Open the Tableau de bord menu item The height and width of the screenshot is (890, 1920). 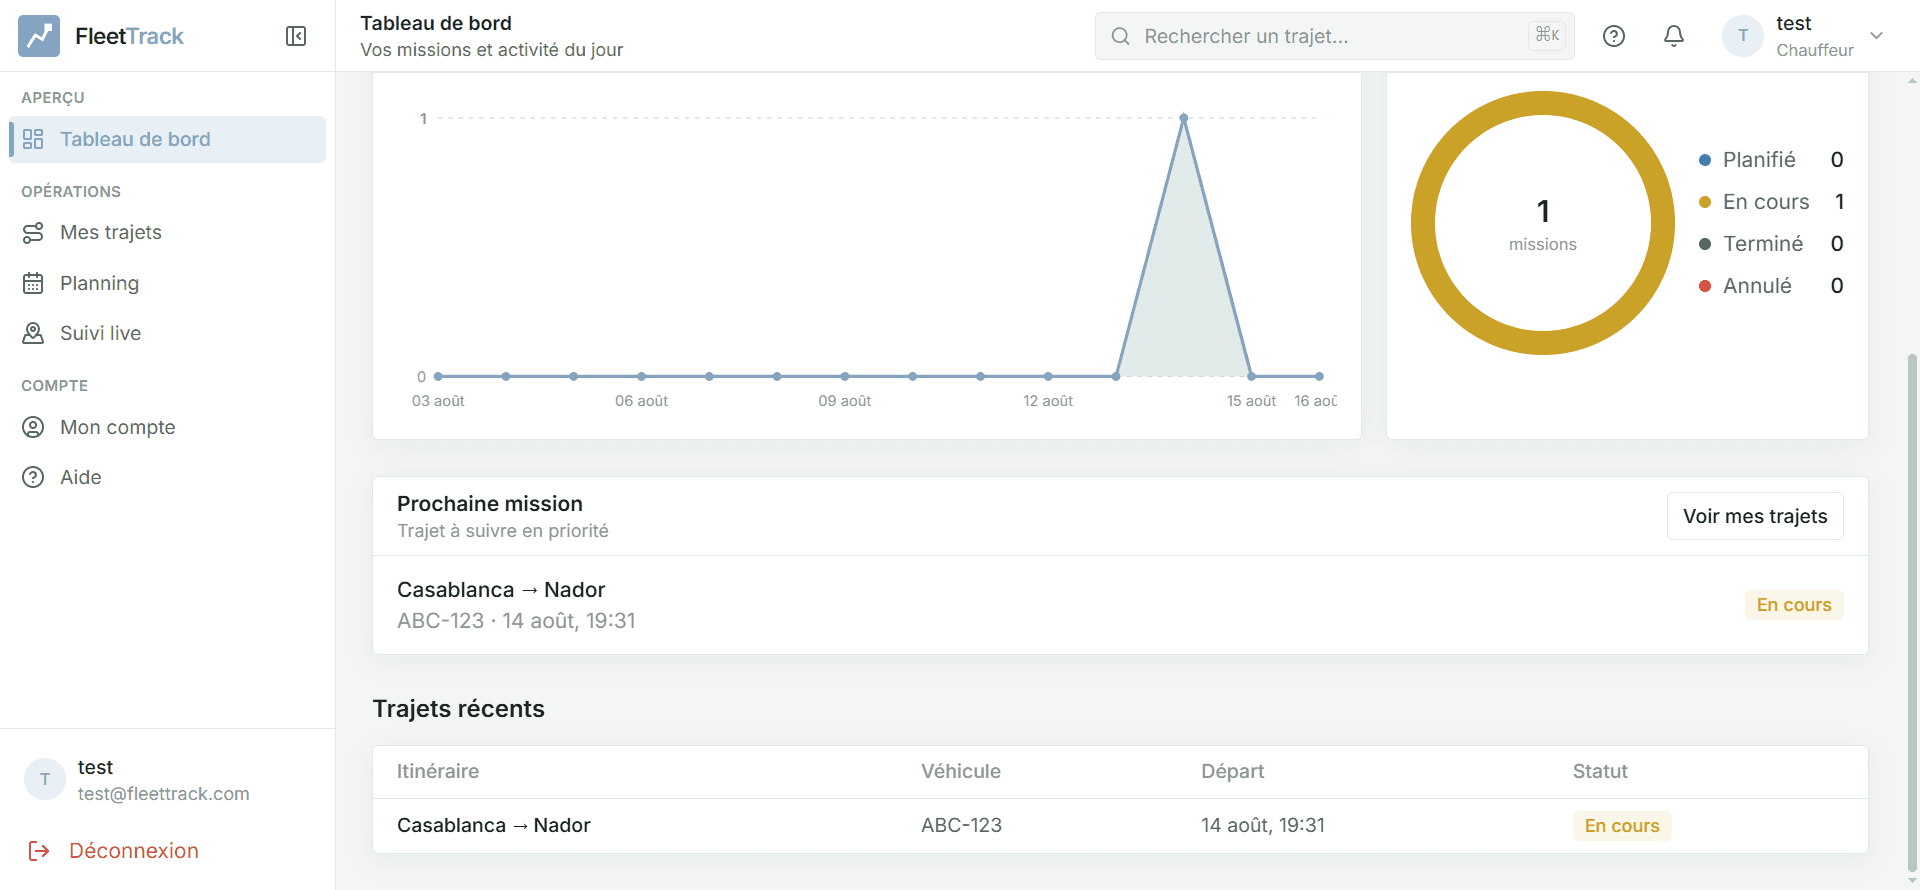(x=168, y=139)
